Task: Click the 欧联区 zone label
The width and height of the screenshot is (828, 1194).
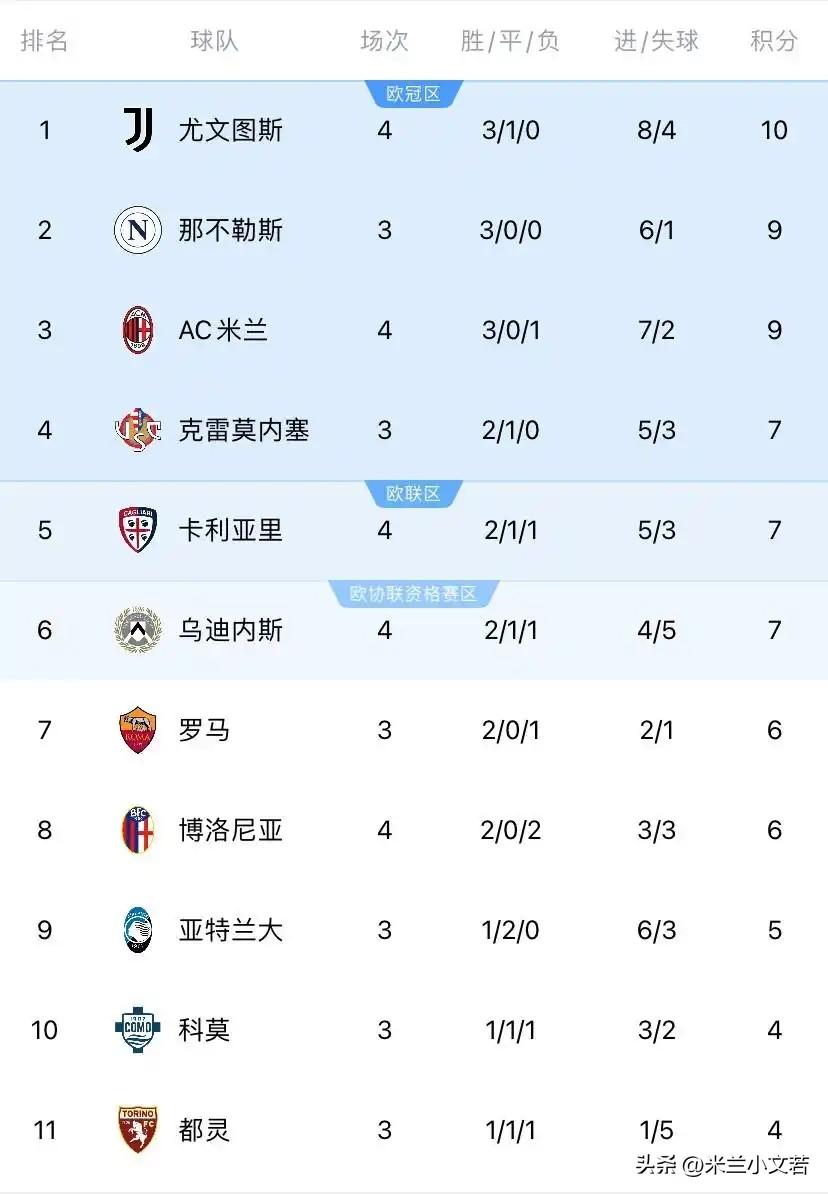Action: point(414,493)
